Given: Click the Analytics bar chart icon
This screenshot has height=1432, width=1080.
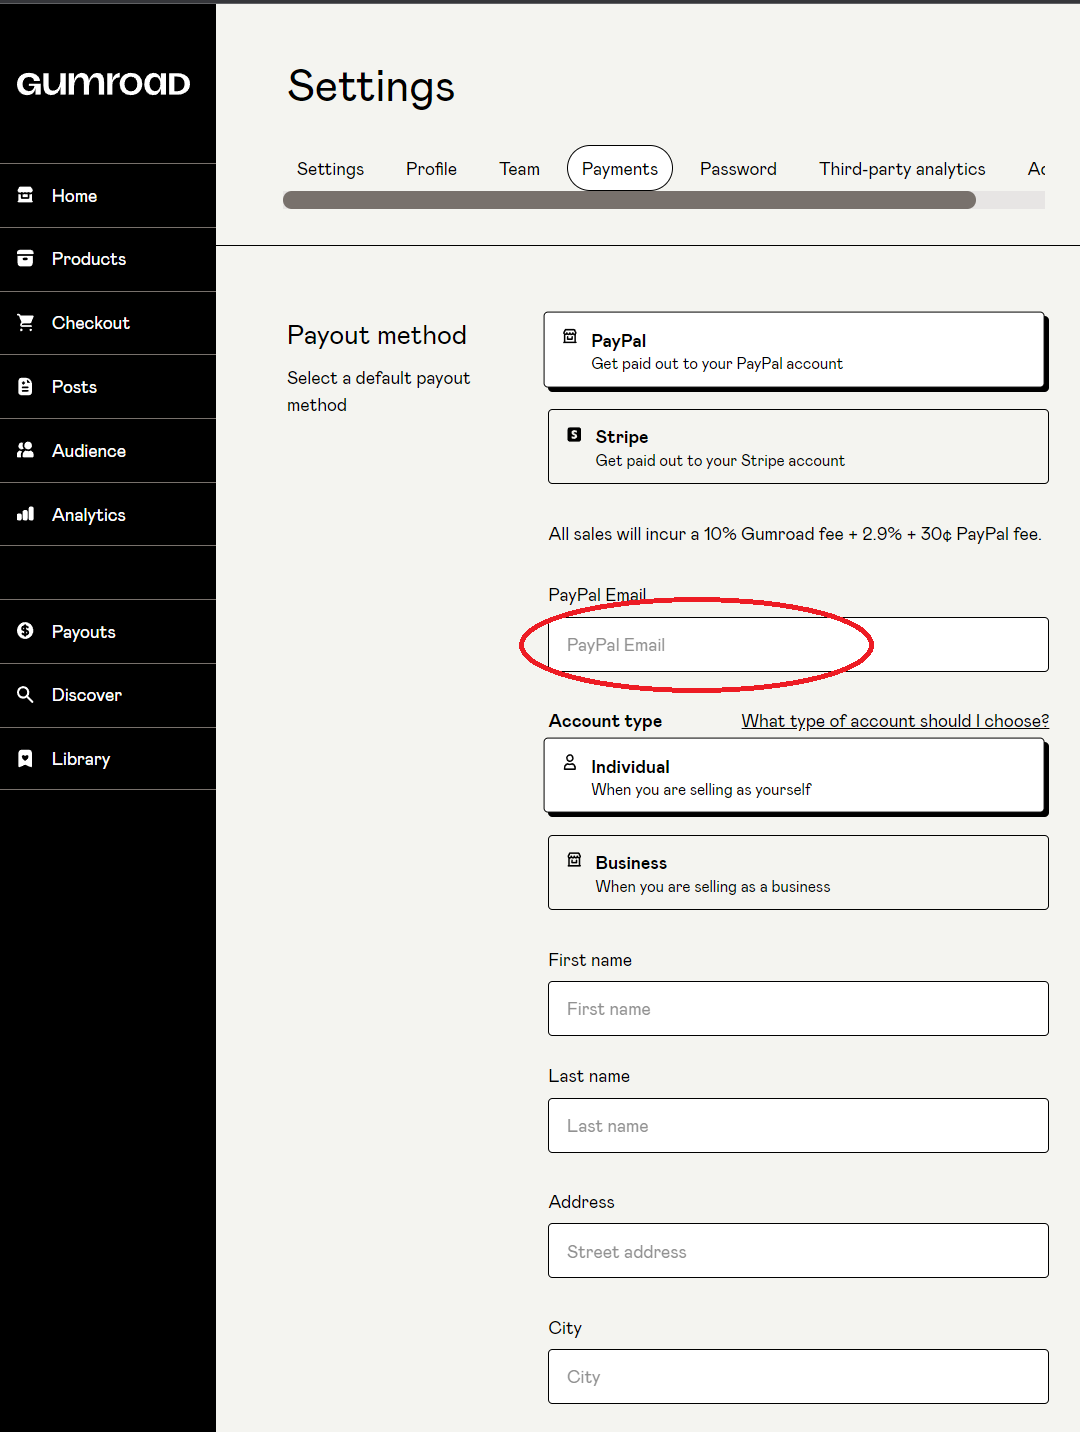Looking at the screenshot, I should click(x=26, y=514).
